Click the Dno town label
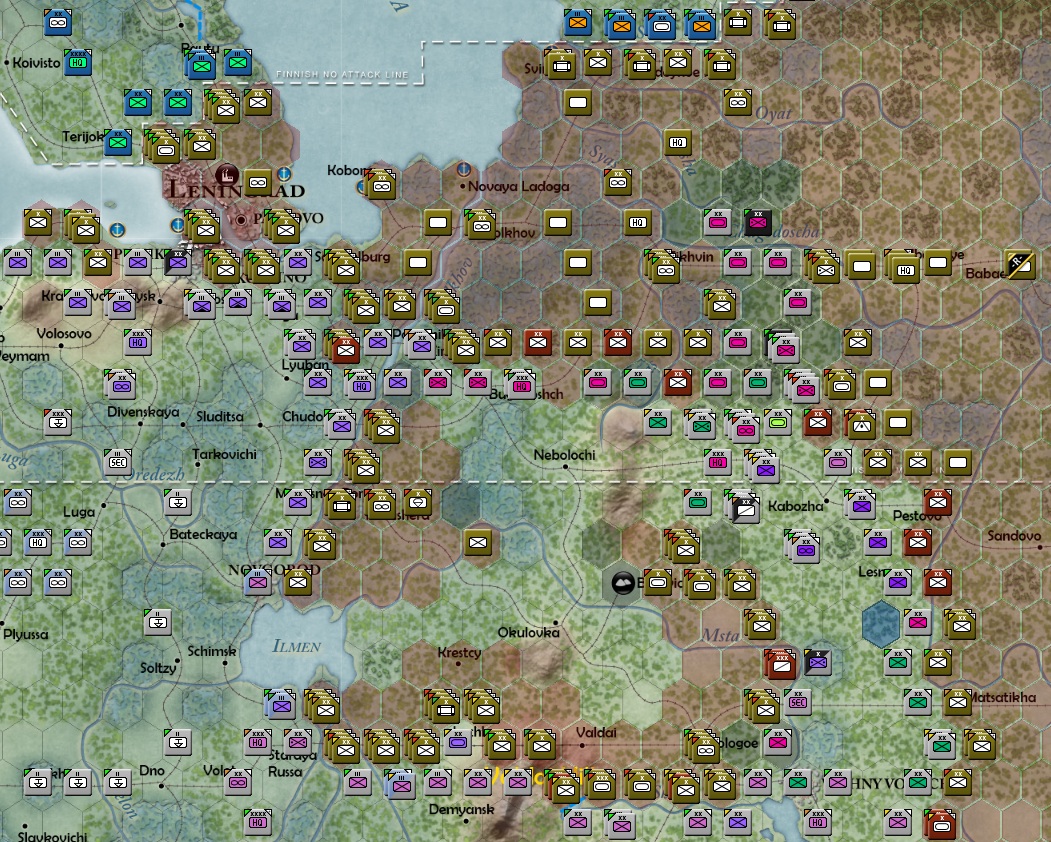1051x842 pixels. pyautogui.click(x=151, y=771)
